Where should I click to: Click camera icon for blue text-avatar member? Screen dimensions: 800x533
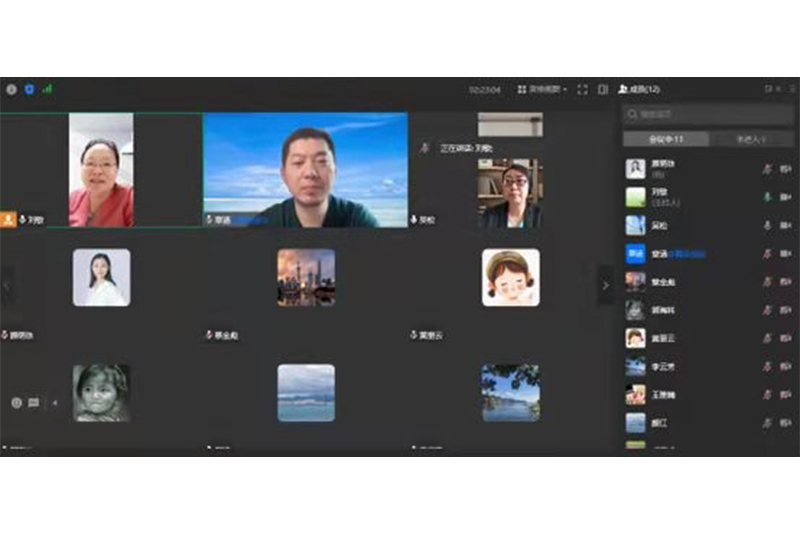tap(786, 253)
